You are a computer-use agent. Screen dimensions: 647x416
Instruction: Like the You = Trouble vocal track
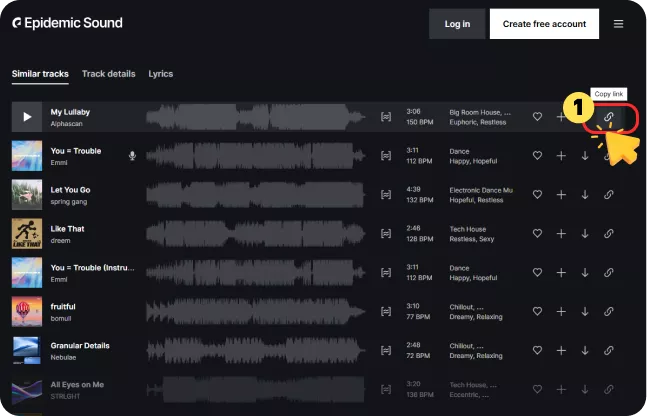(x=537, y=156)
